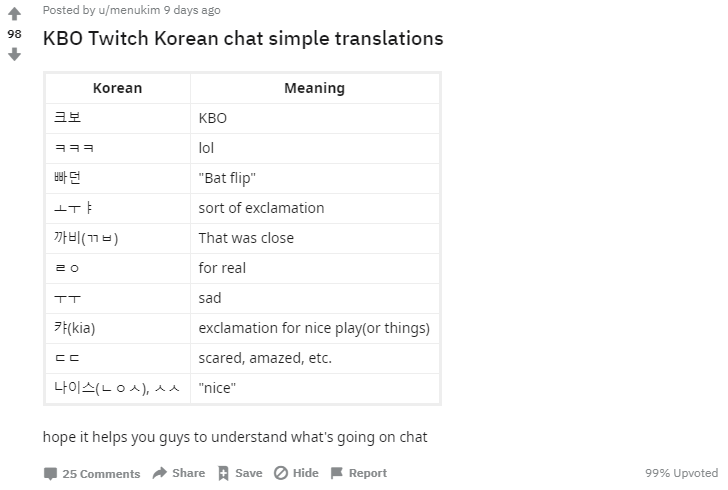Click the Korean column header

click(x=117, y=88)
